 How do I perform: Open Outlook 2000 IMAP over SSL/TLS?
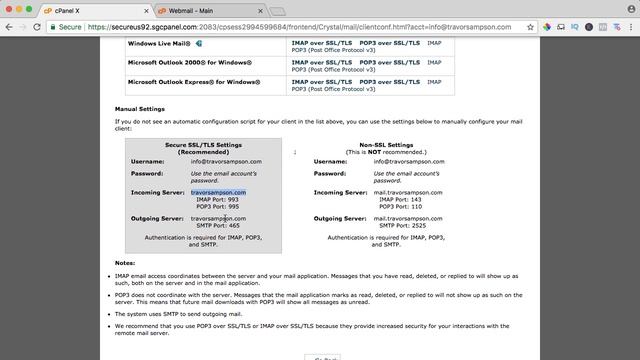(x=322, y=62)
